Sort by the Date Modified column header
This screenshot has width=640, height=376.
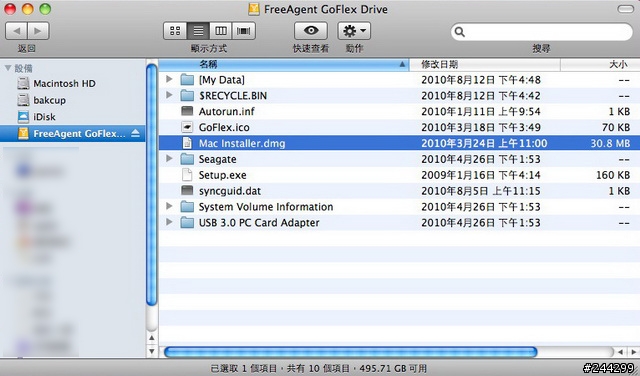[x=485, y=65]
